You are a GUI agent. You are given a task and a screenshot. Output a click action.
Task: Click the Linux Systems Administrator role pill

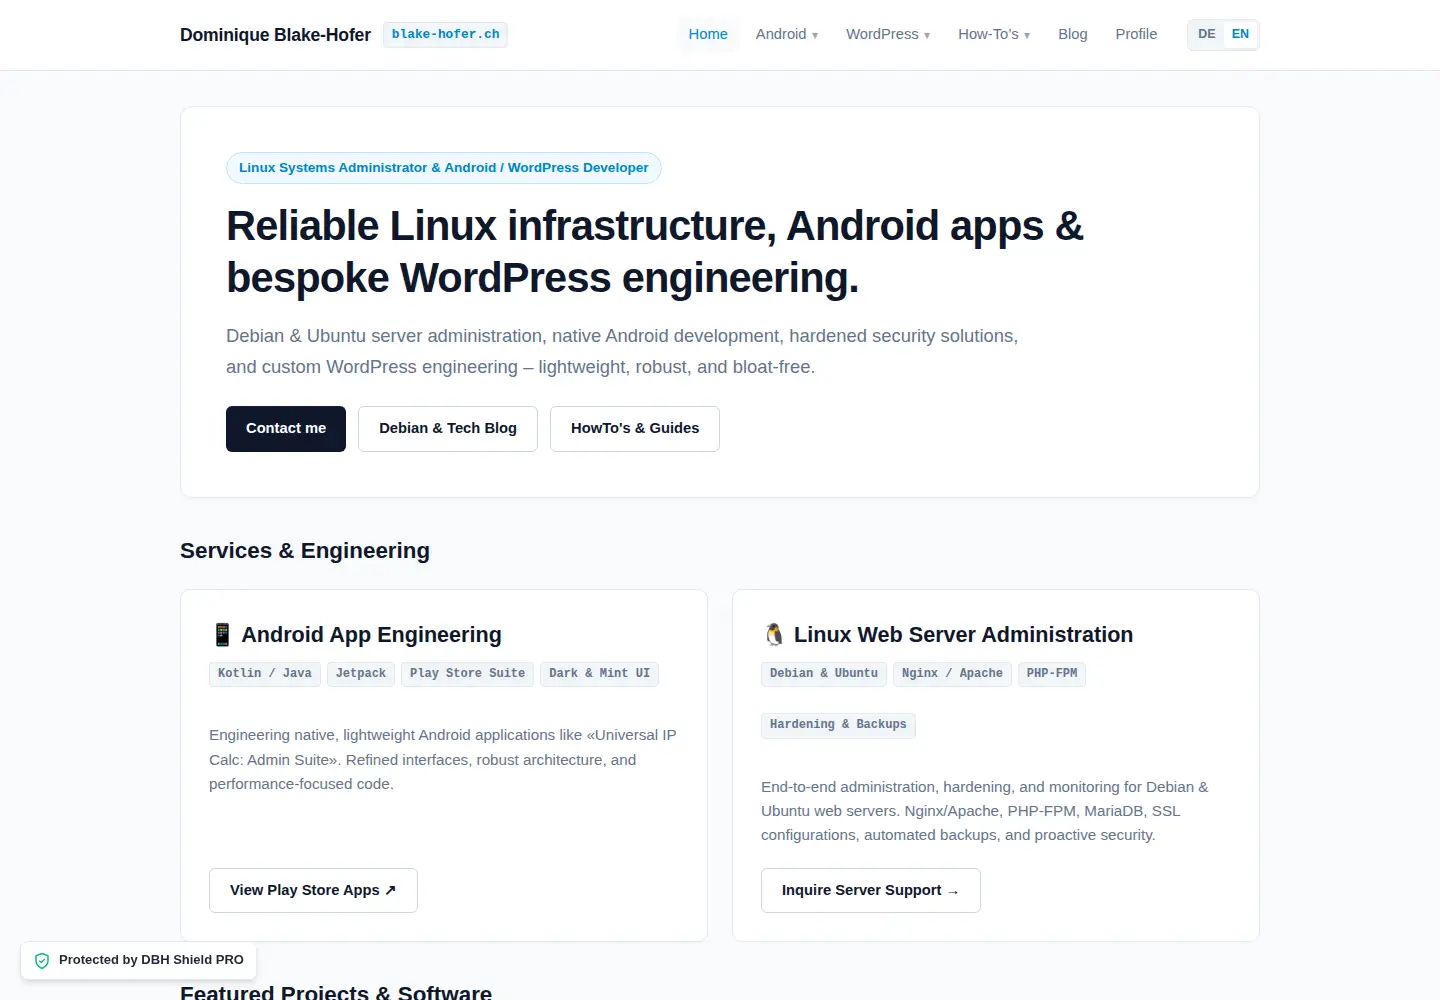click(x=444, y=168)
